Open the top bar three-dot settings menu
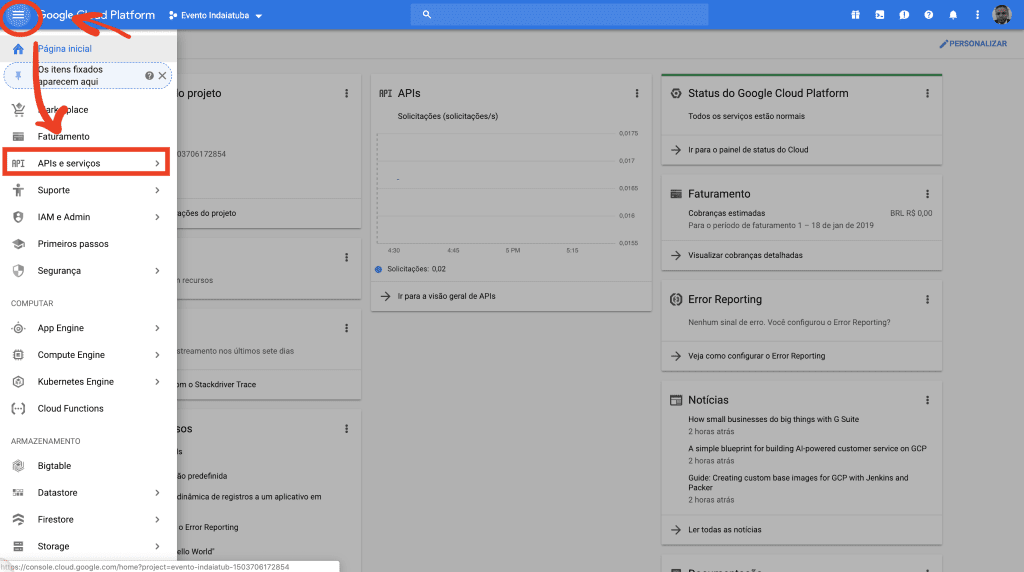Viewport: 1024px width, 572px height. 977,15
